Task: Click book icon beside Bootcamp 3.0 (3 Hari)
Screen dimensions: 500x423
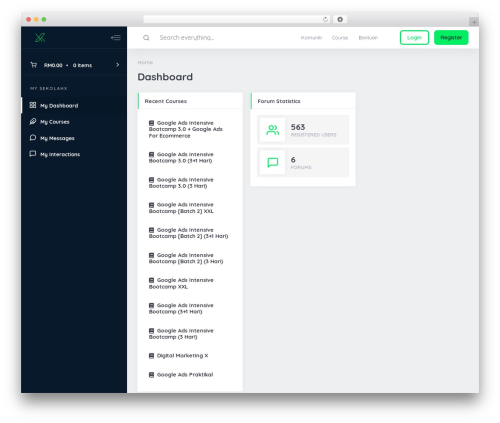Action: 151,180
